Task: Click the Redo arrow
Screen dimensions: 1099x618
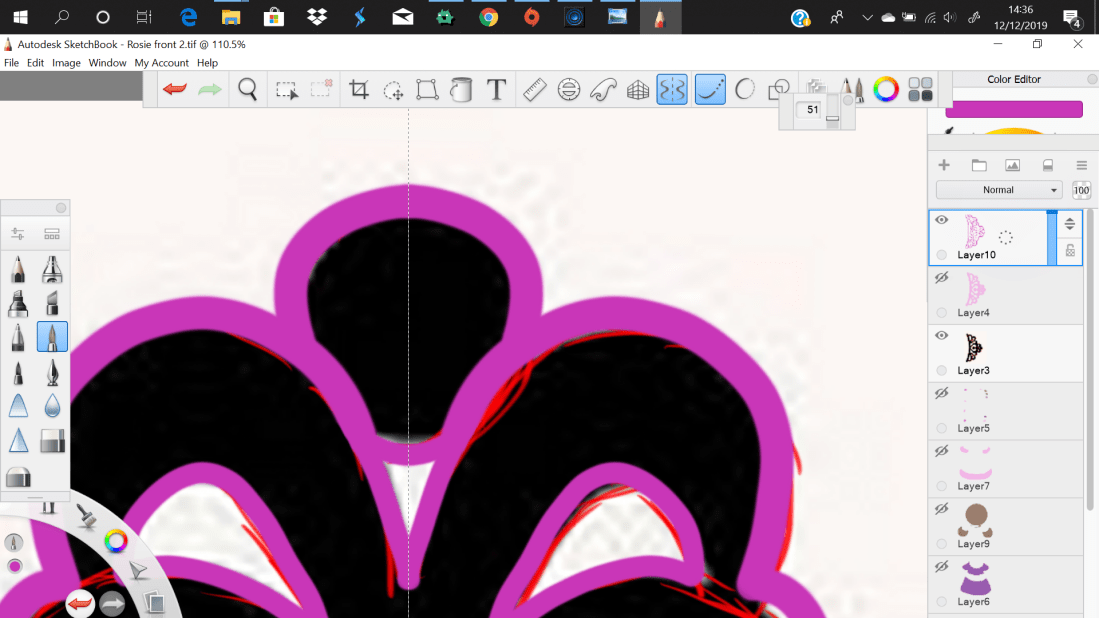Action: (207, 89)
